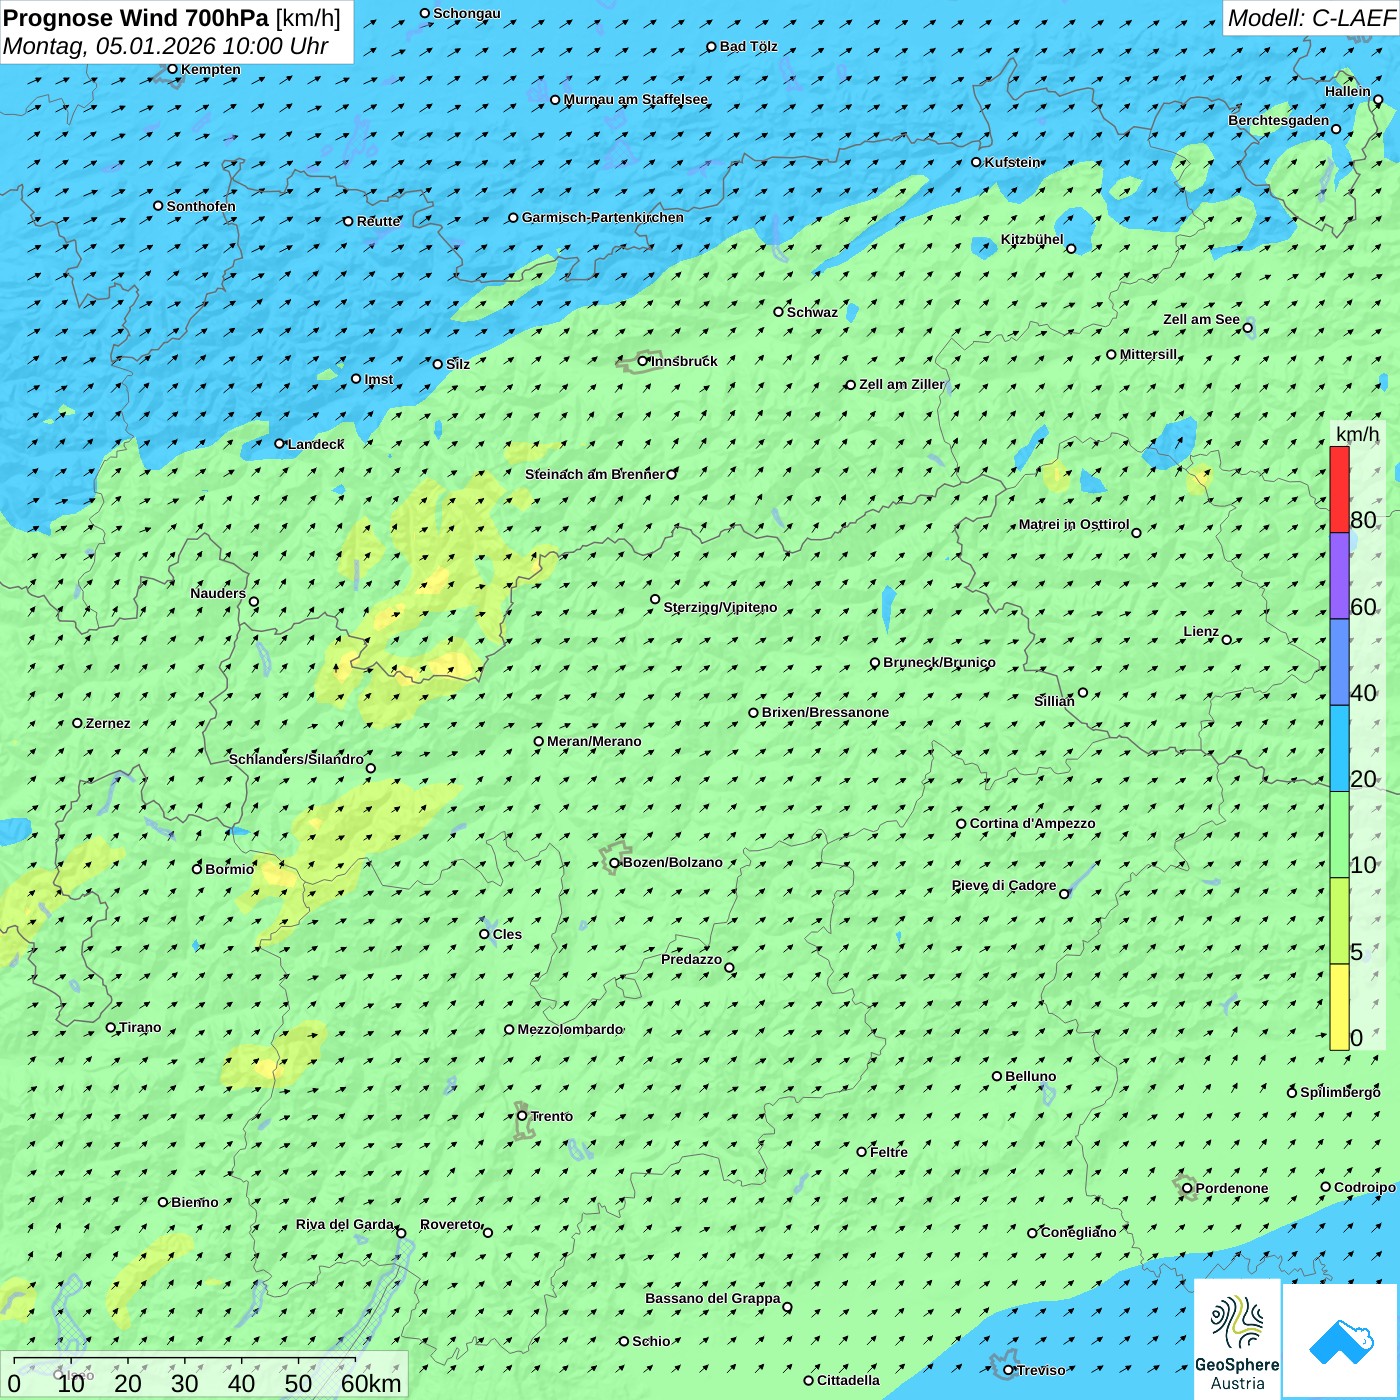Screen dimensions: 1400x1400
Task: Select the Bozen/Bolzano city marker
Action: point(614,863)
